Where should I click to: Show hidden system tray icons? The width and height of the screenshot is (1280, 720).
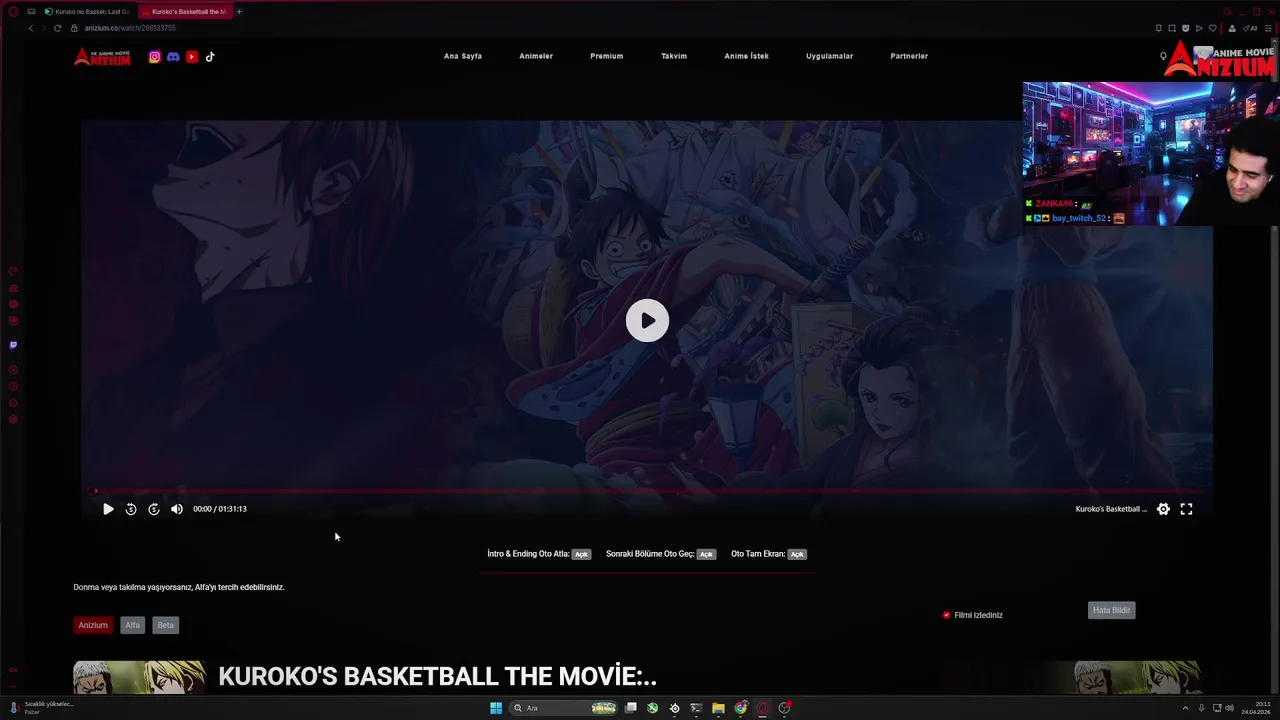(x=1185, y=708)
